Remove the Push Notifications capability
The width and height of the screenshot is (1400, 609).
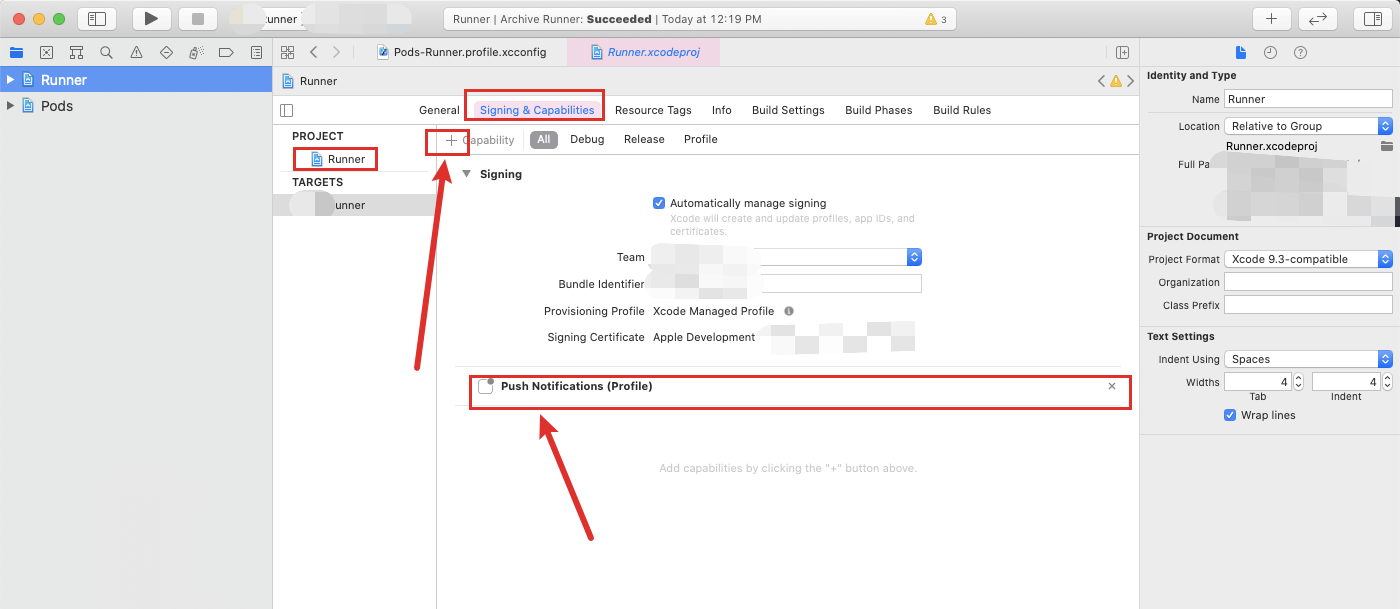click(1111, 385)
